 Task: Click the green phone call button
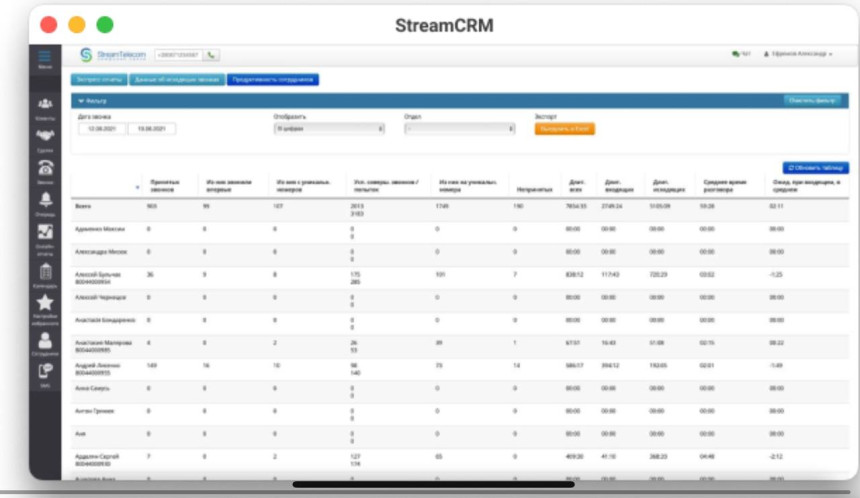pos(211,55)
